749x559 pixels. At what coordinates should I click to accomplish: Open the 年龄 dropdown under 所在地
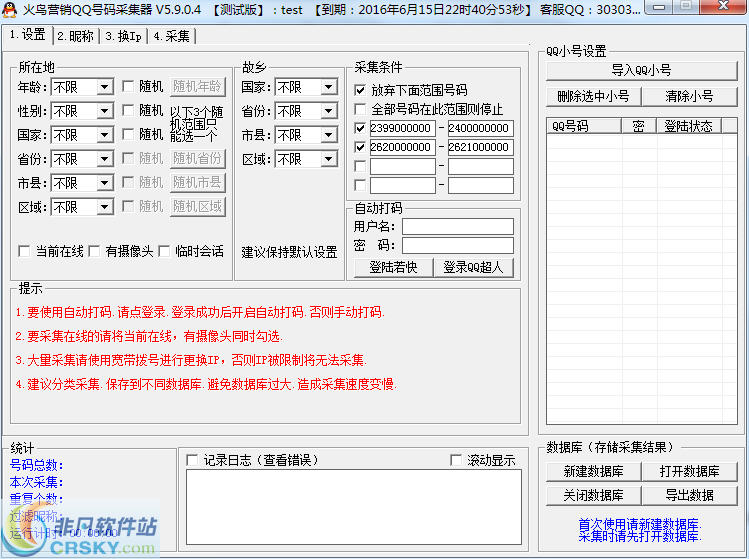(82, 87)
